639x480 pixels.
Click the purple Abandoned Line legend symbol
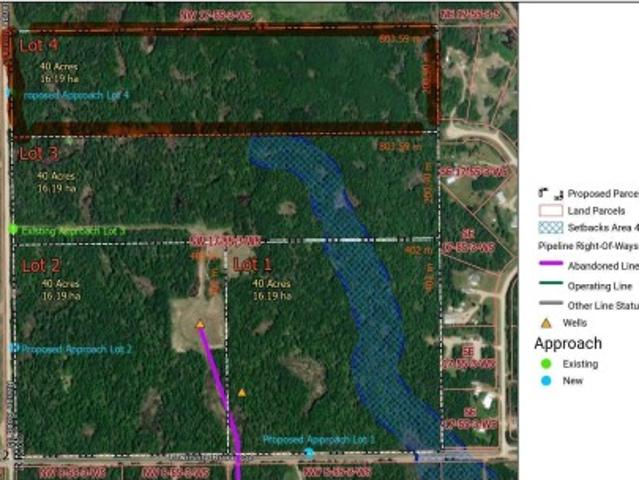(x=550, y=265)
